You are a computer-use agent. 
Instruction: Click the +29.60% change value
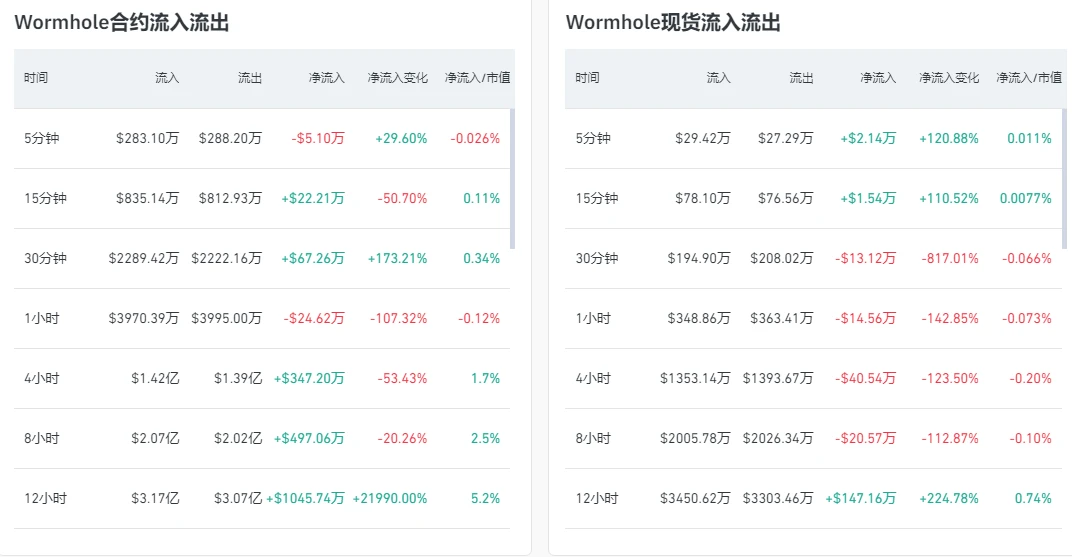[401, 139]
